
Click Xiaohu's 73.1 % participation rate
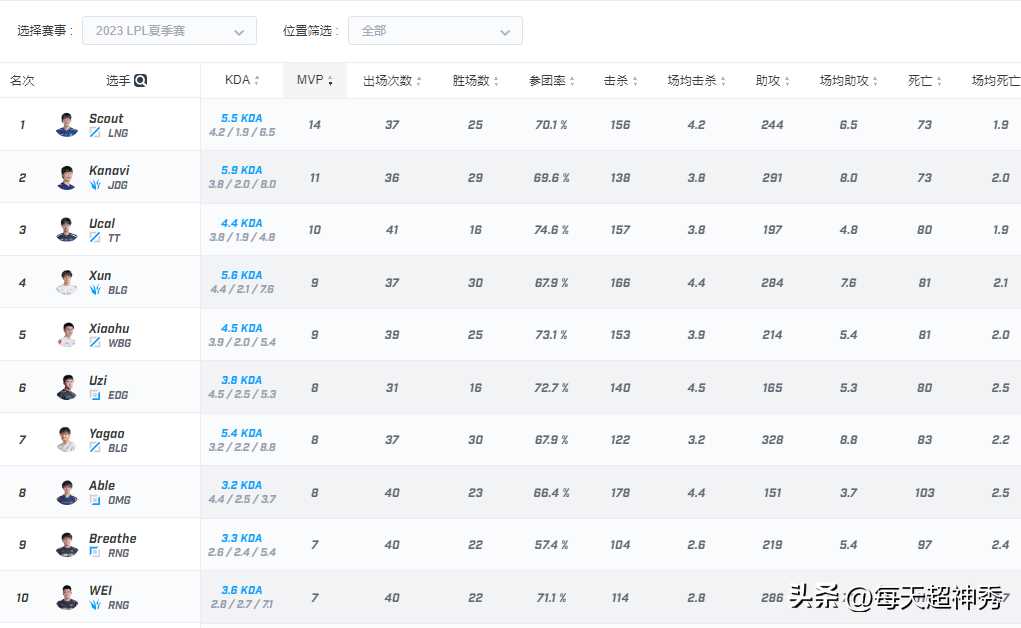click(552, 334)
